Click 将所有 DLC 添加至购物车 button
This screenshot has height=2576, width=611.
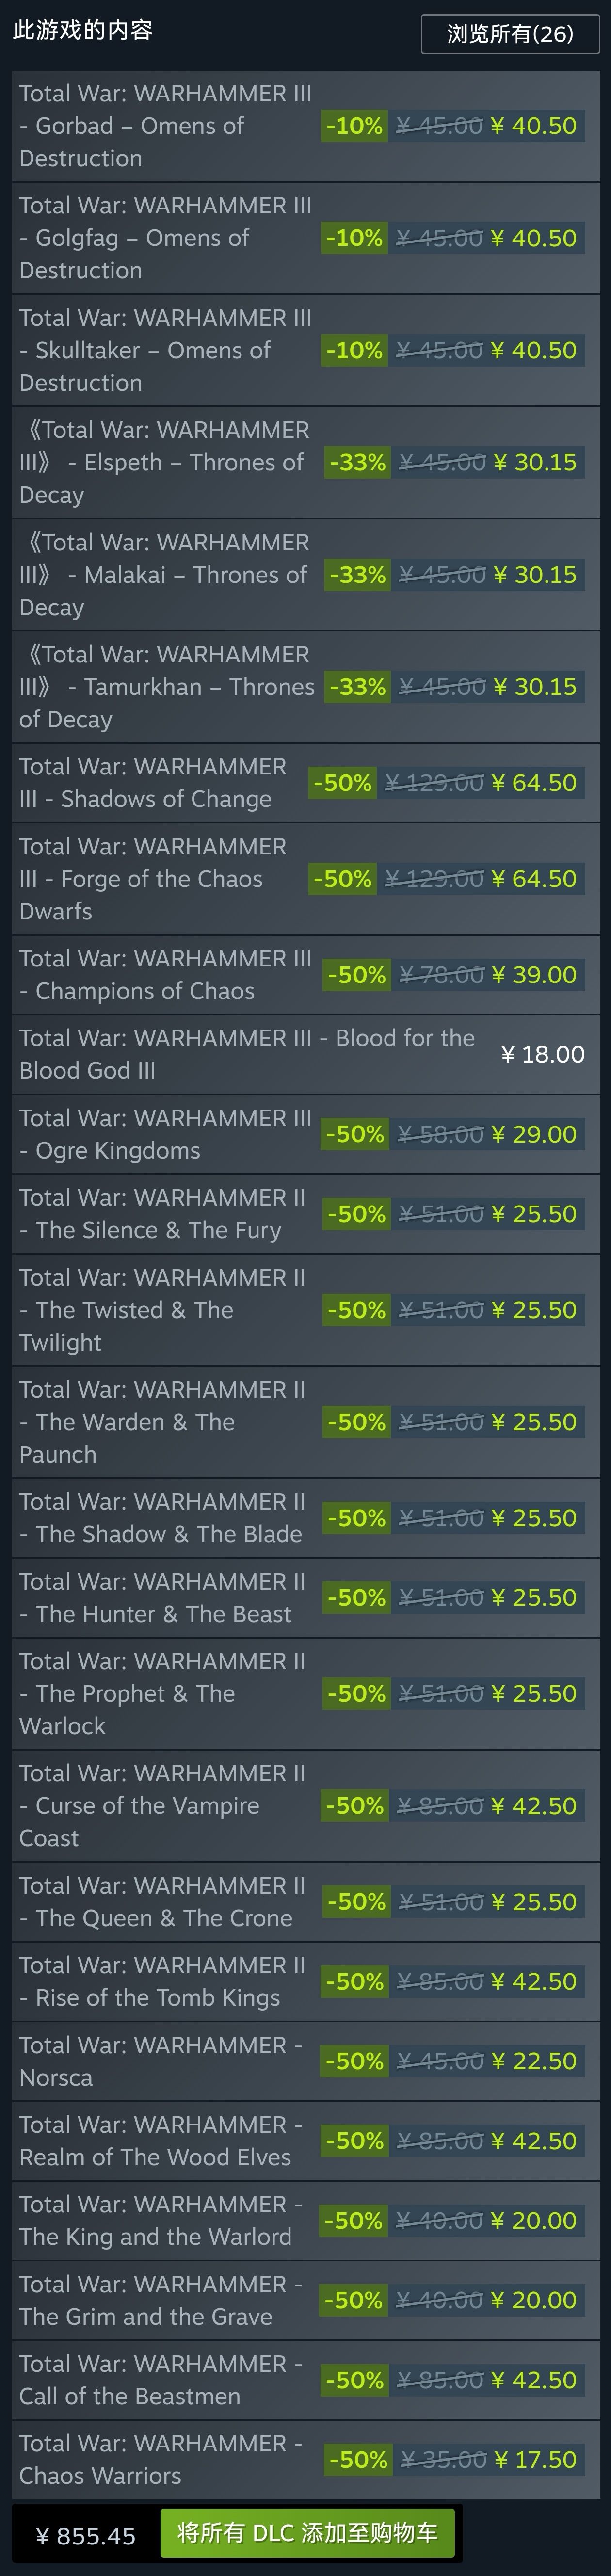click(x=307, y=2533)
